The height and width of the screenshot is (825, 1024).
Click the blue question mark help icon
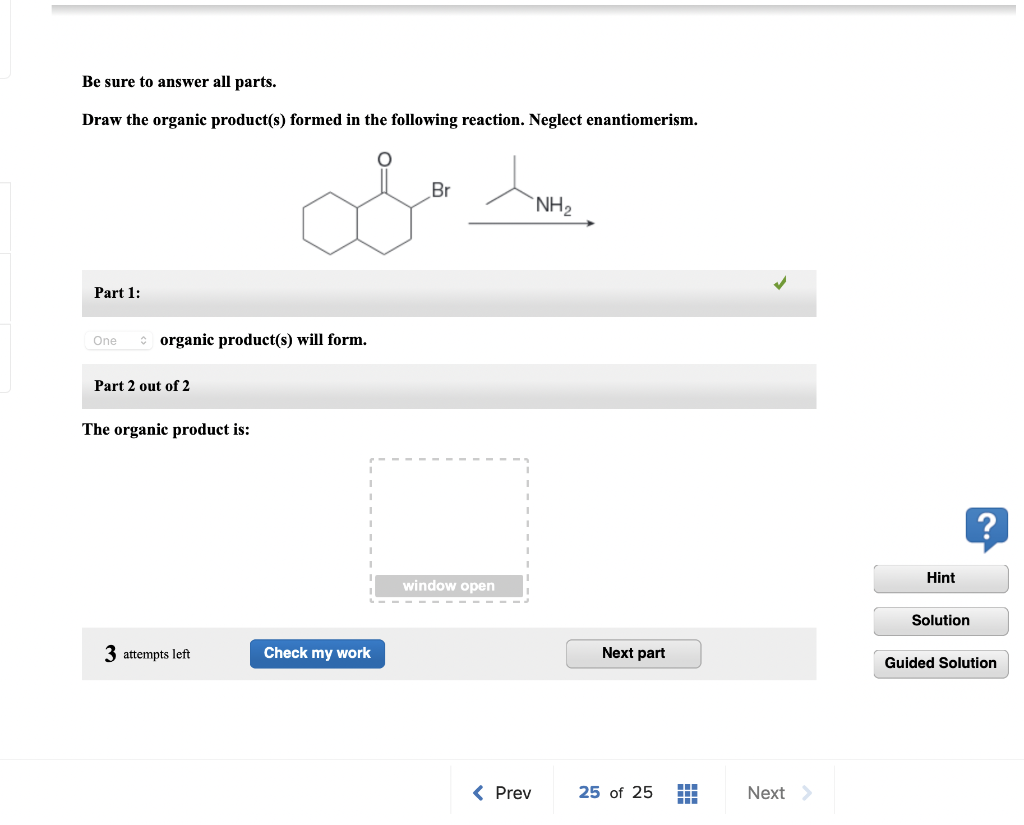986,530
